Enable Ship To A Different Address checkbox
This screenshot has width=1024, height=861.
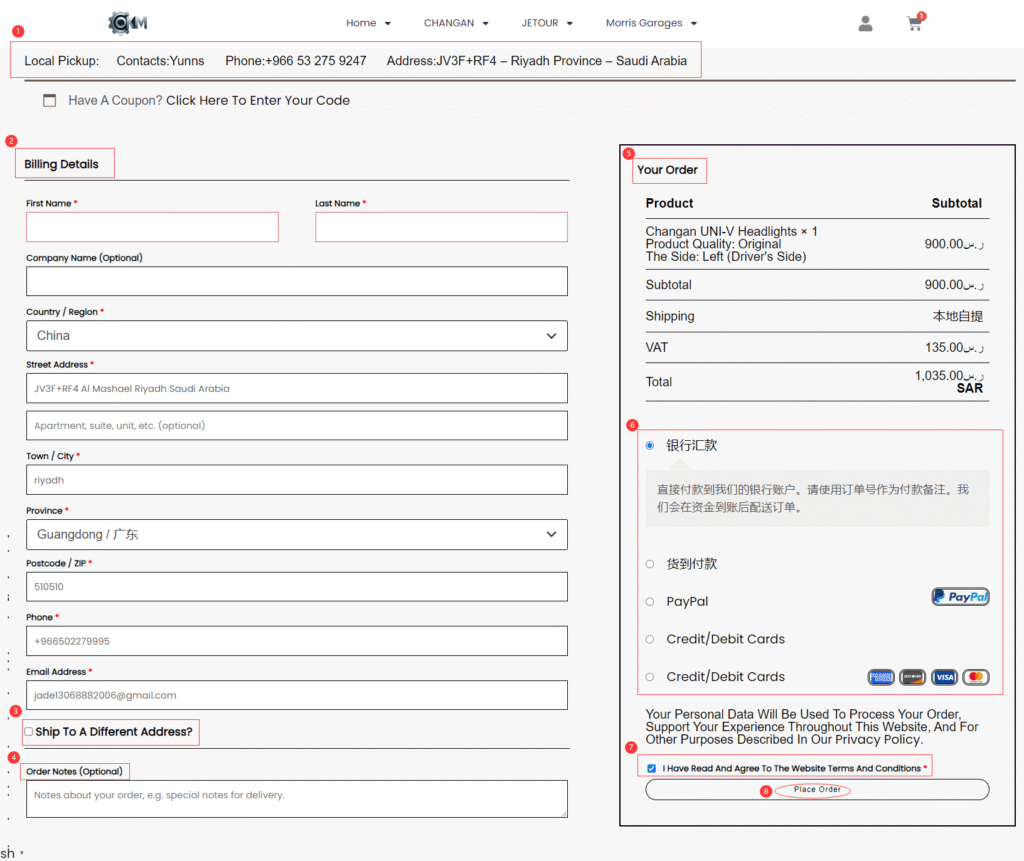pyautogui.click(x=29, y=732)
